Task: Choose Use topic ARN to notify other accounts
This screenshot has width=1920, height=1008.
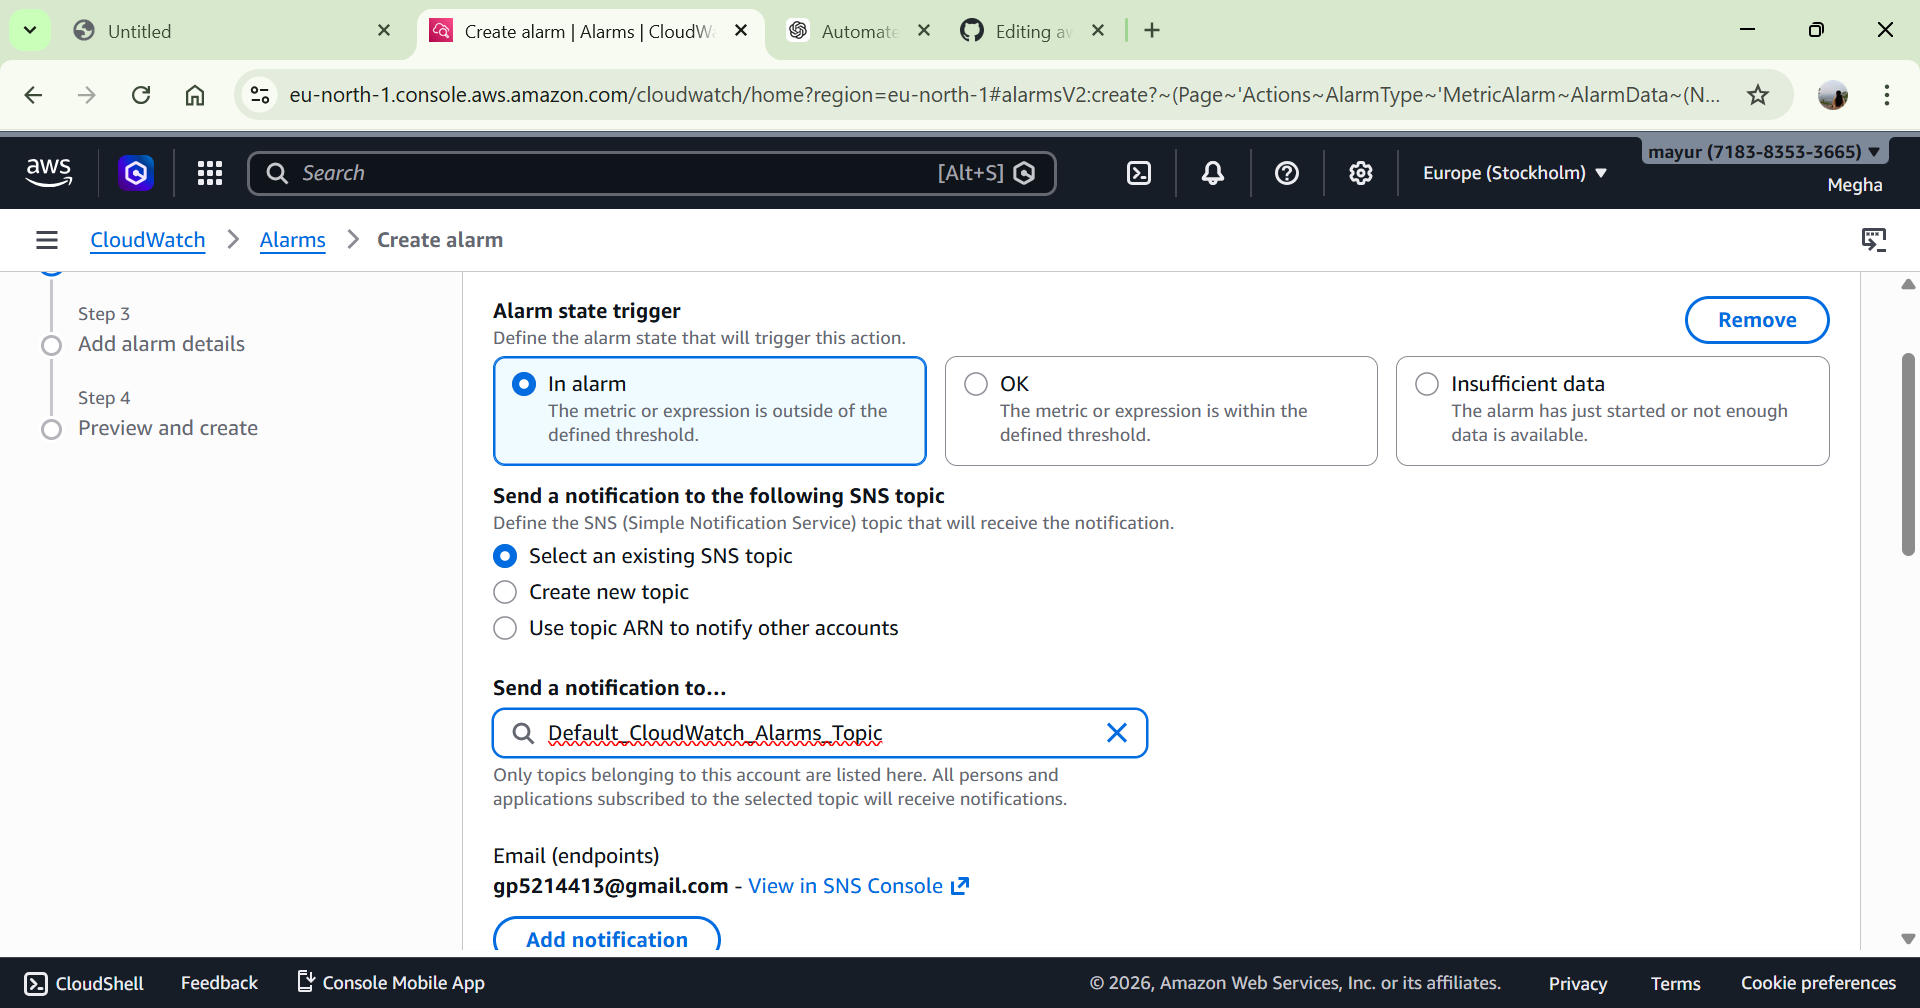Action: pyautogui.click(x=505, y=628)
